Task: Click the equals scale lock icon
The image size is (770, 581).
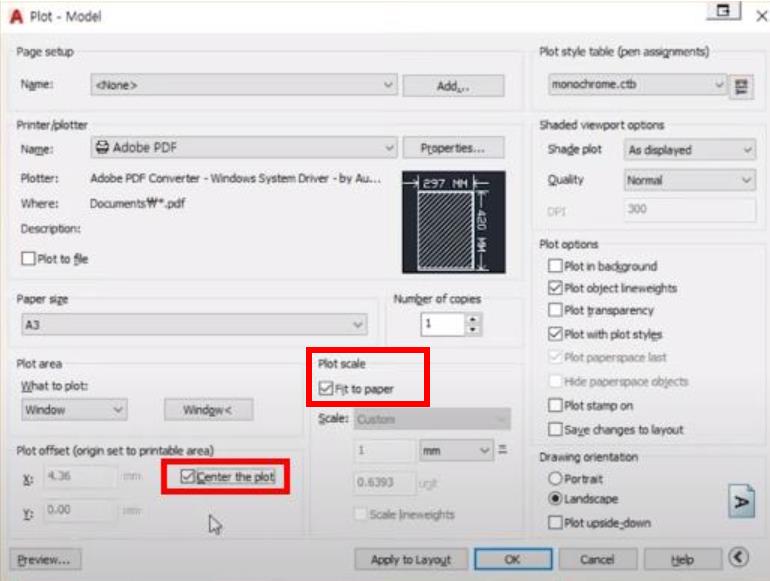Action: click(502, 449)
